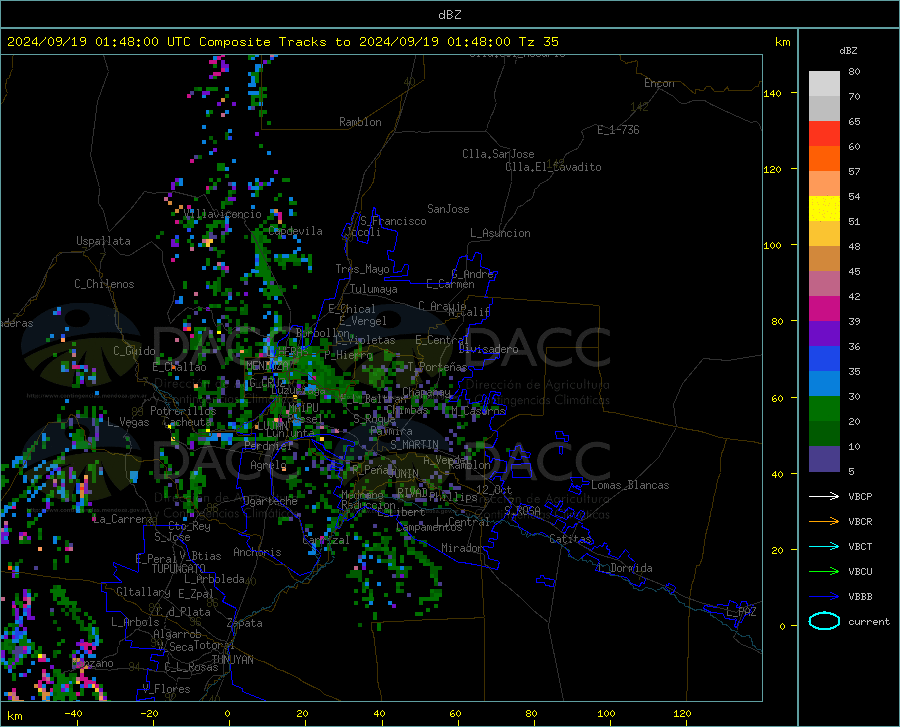Image resolution: width=900 pixels, height=727 pixels.
Task: Click the Uspallata town label
Action: click(x=103, y=241)
